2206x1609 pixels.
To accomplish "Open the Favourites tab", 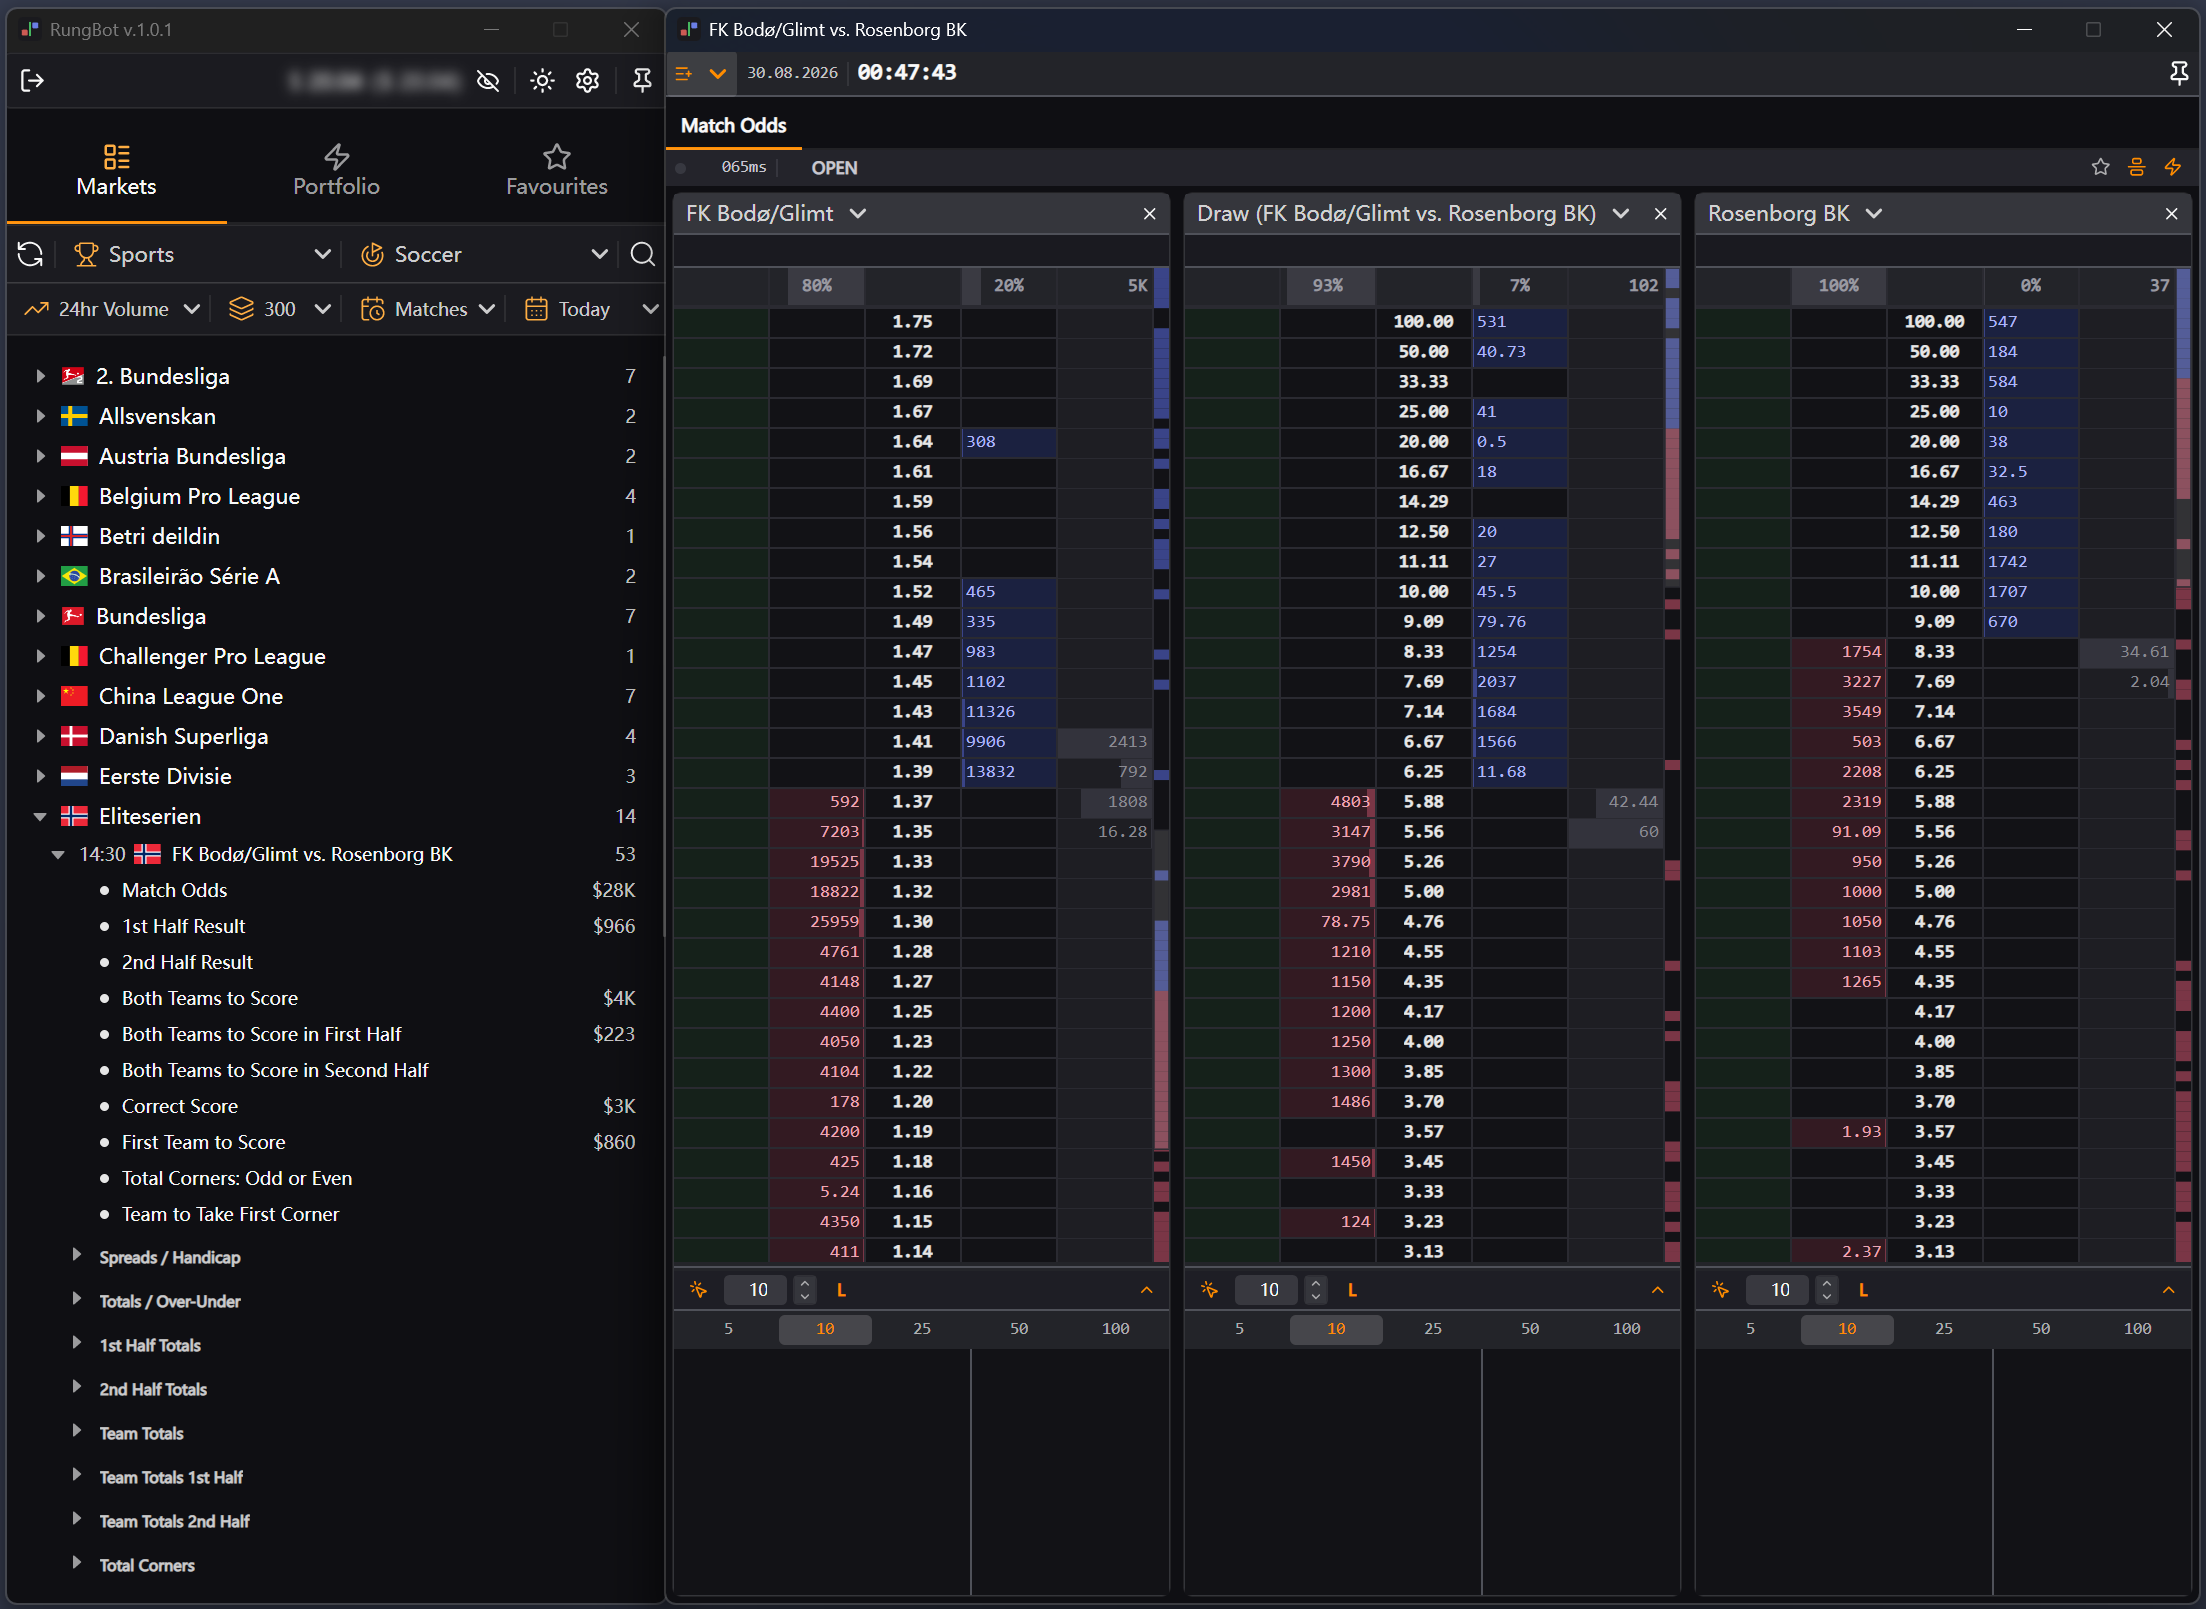I will click(x=556, y=171).
